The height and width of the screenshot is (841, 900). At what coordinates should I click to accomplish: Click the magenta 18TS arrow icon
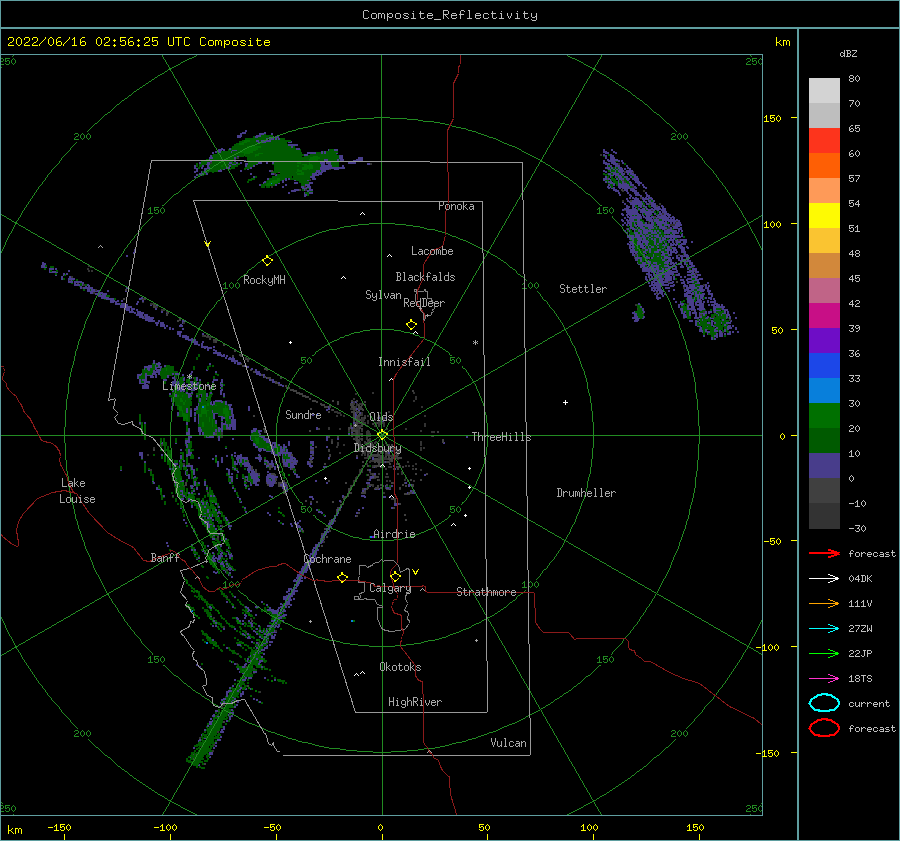tap(824, 679)
